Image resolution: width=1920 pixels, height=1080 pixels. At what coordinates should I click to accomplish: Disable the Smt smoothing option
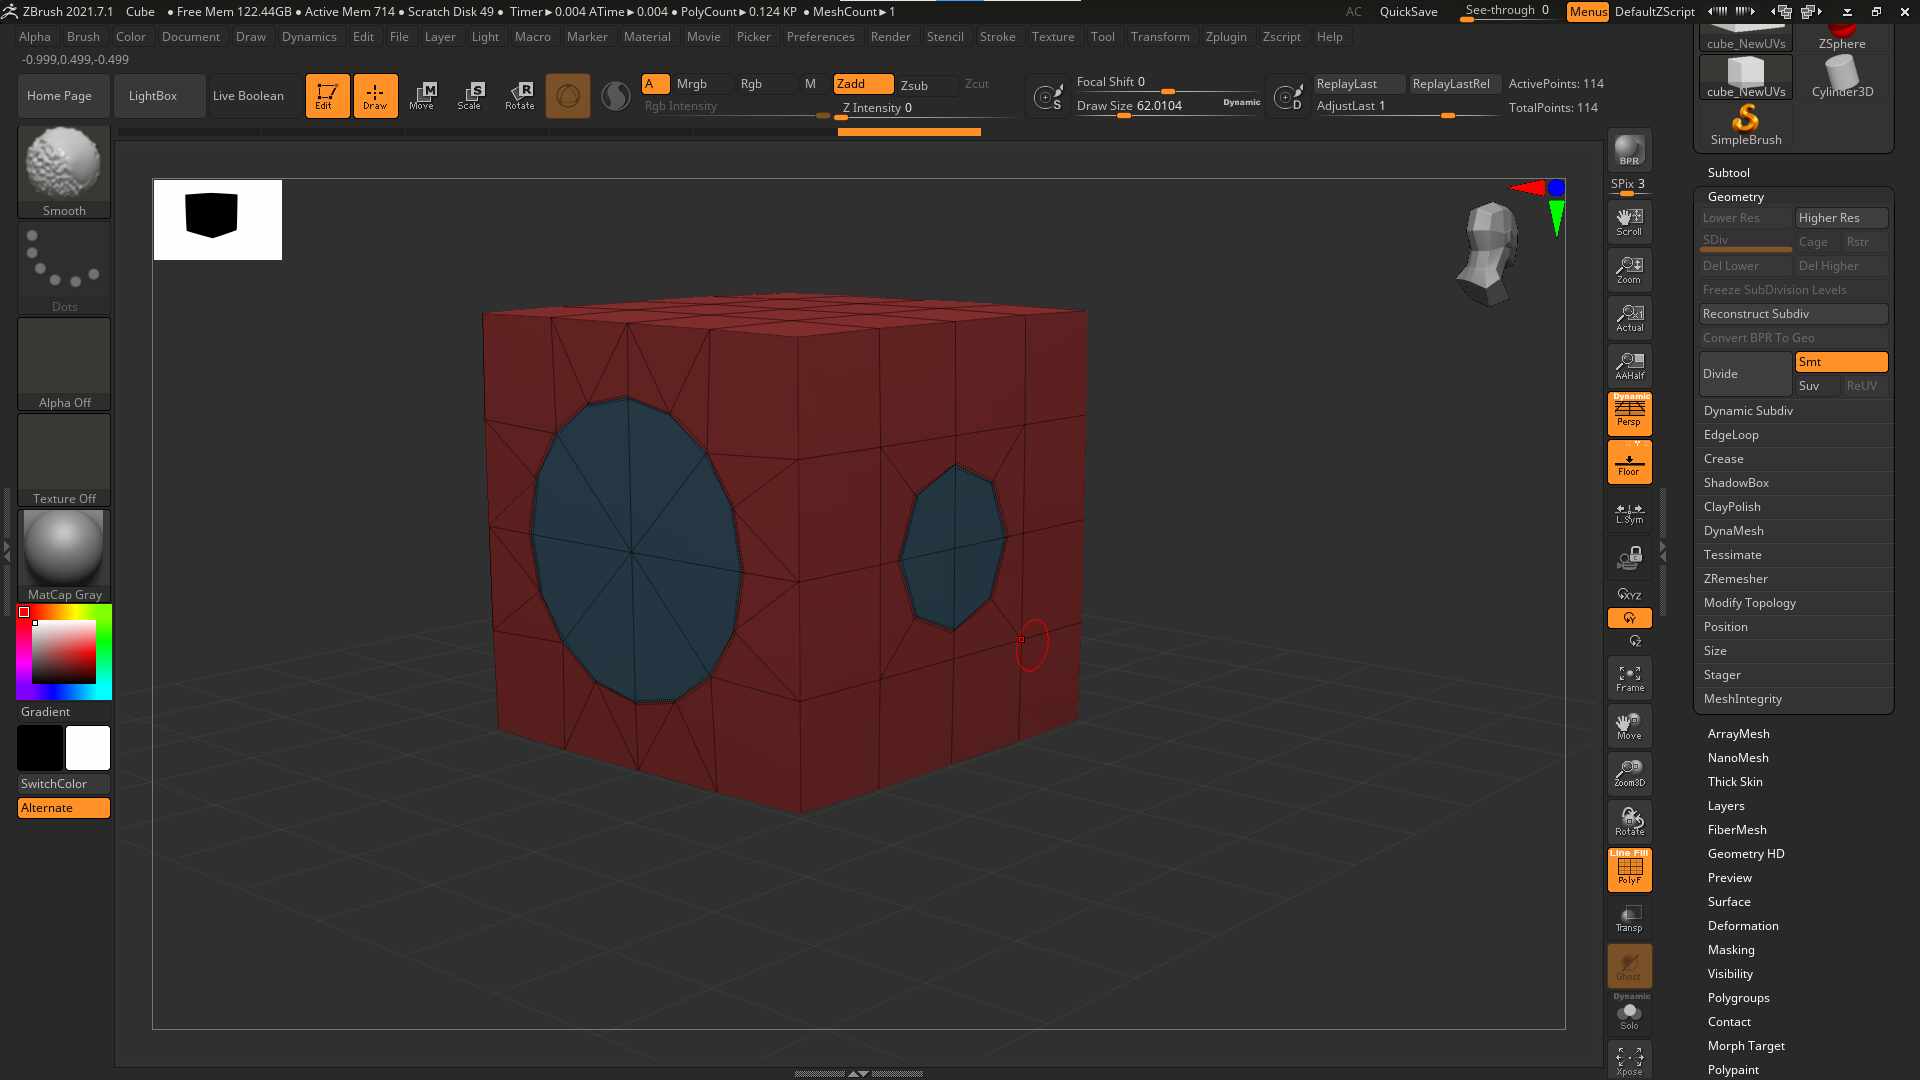pos(1841,362)
